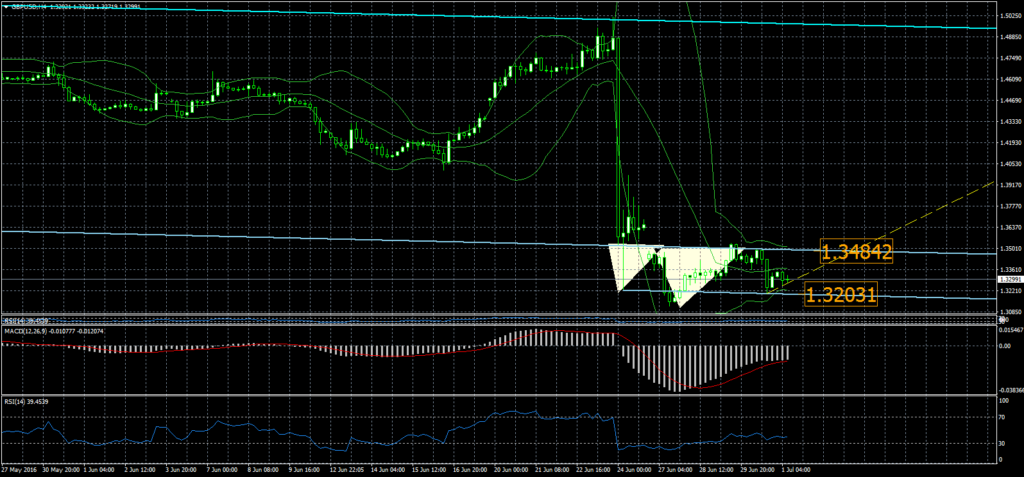Select the 1.34842 orange price label
Viewport: 1024px width, 477px height.
click(x=855, y=251)
